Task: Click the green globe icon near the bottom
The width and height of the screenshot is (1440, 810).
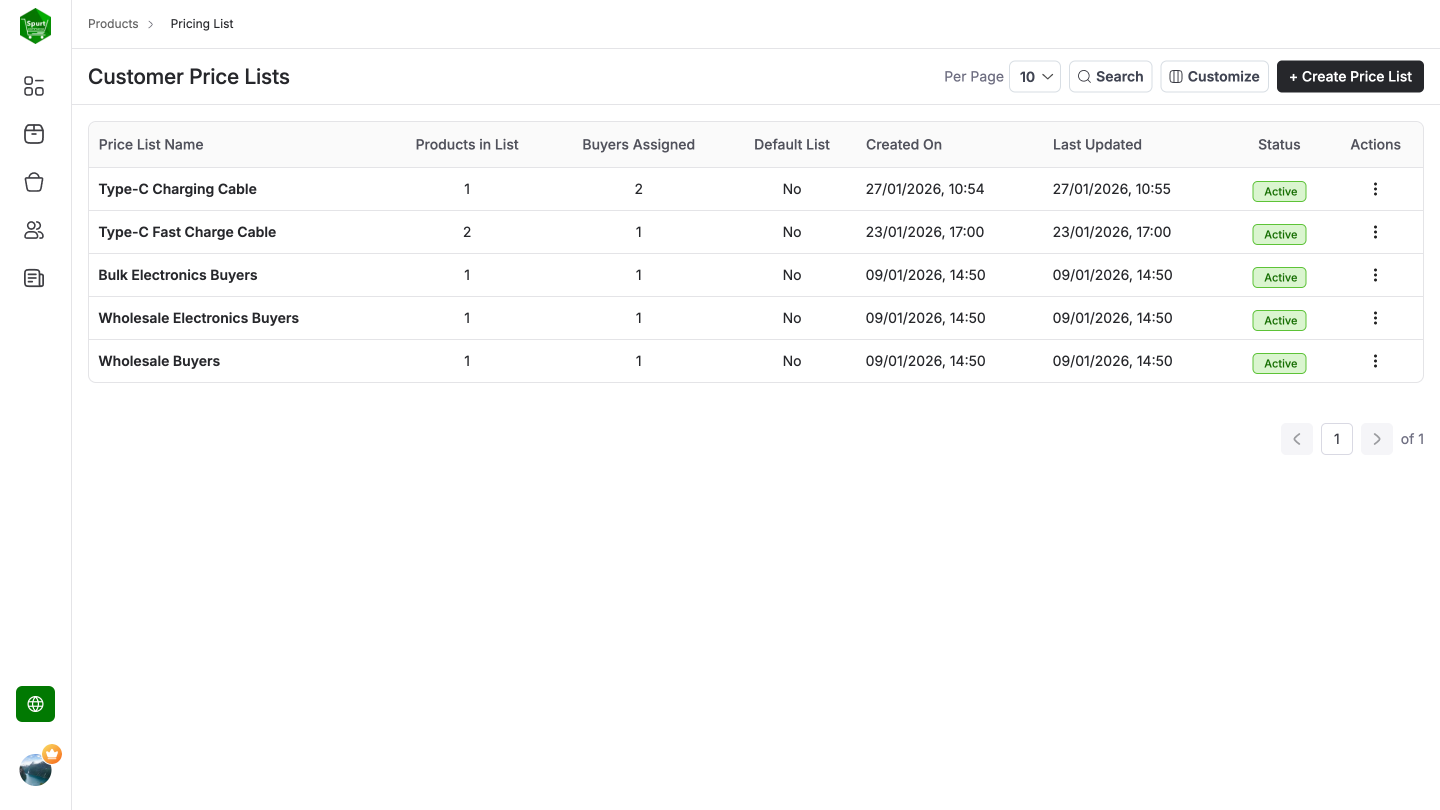Action: 35,704
